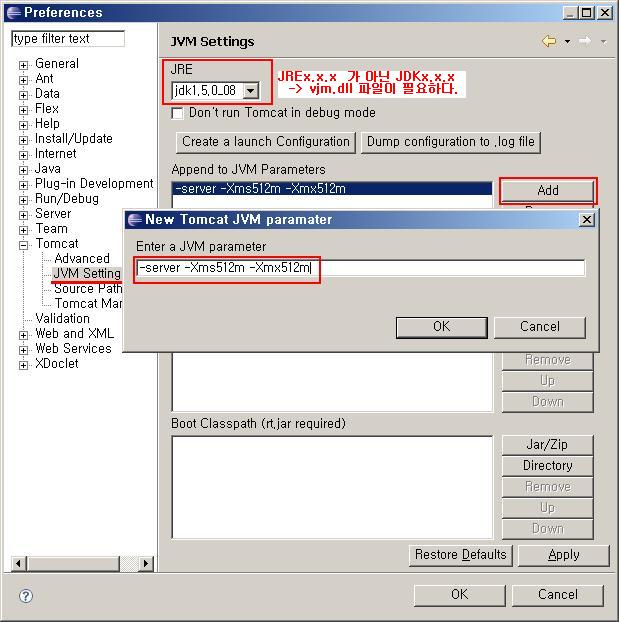This screenshot has height=622, width=619.
Task: Close the New Tomcat JVM parameter dialog
Action: 587,219
